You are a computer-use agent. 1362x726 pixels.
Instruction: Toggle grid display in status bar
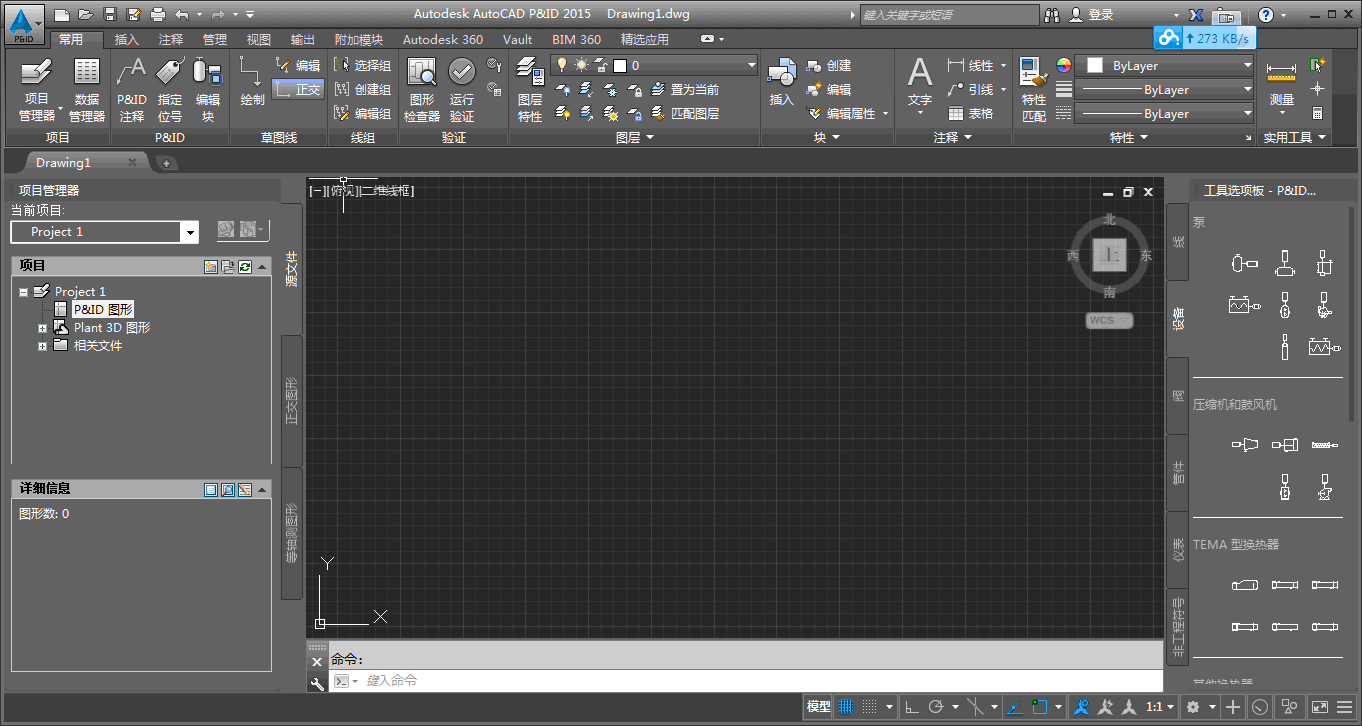coord(846,707)
